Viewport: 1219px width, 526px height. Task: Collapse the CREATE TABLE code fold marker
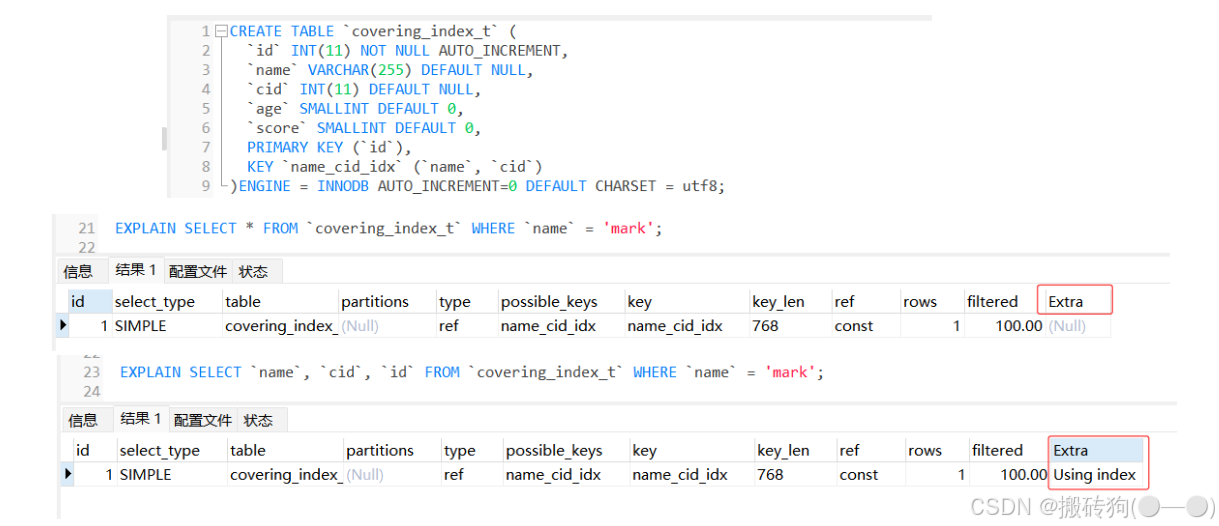tap(222, 31)
